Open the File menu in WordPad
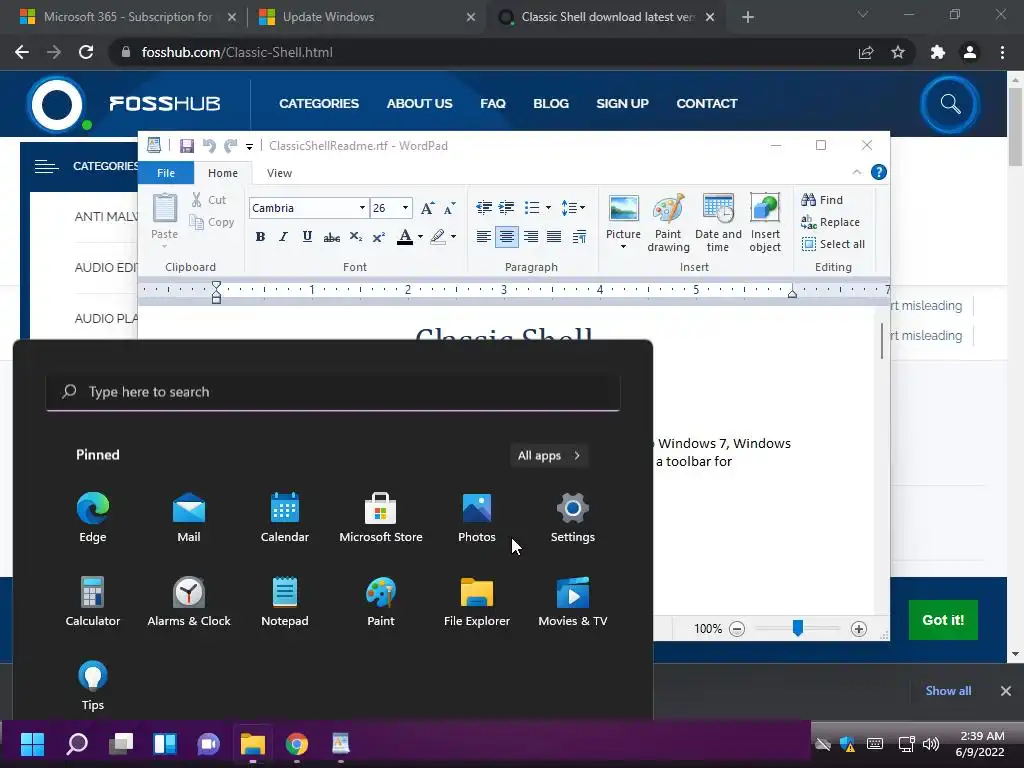Screen dimensions: 1024x768 pyautogui.click(x=166, y=173)
